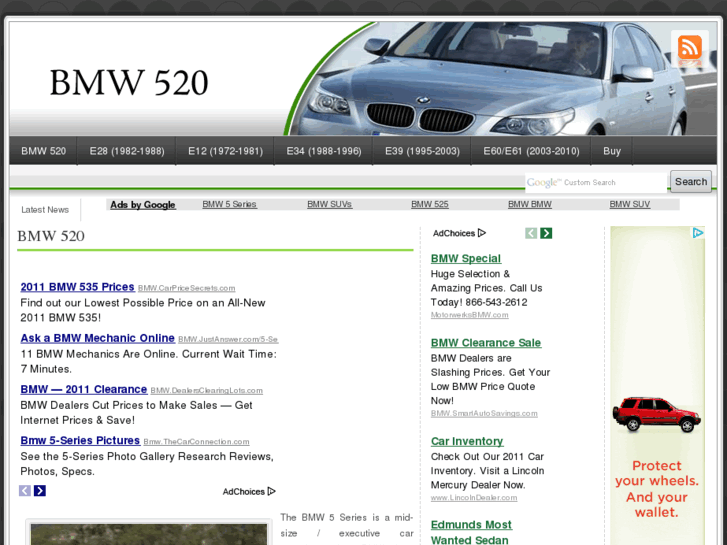This screenshot has height=545, width=727.
Task: Click the BMW 520 article heading
Action: click(x=51, y=236)
